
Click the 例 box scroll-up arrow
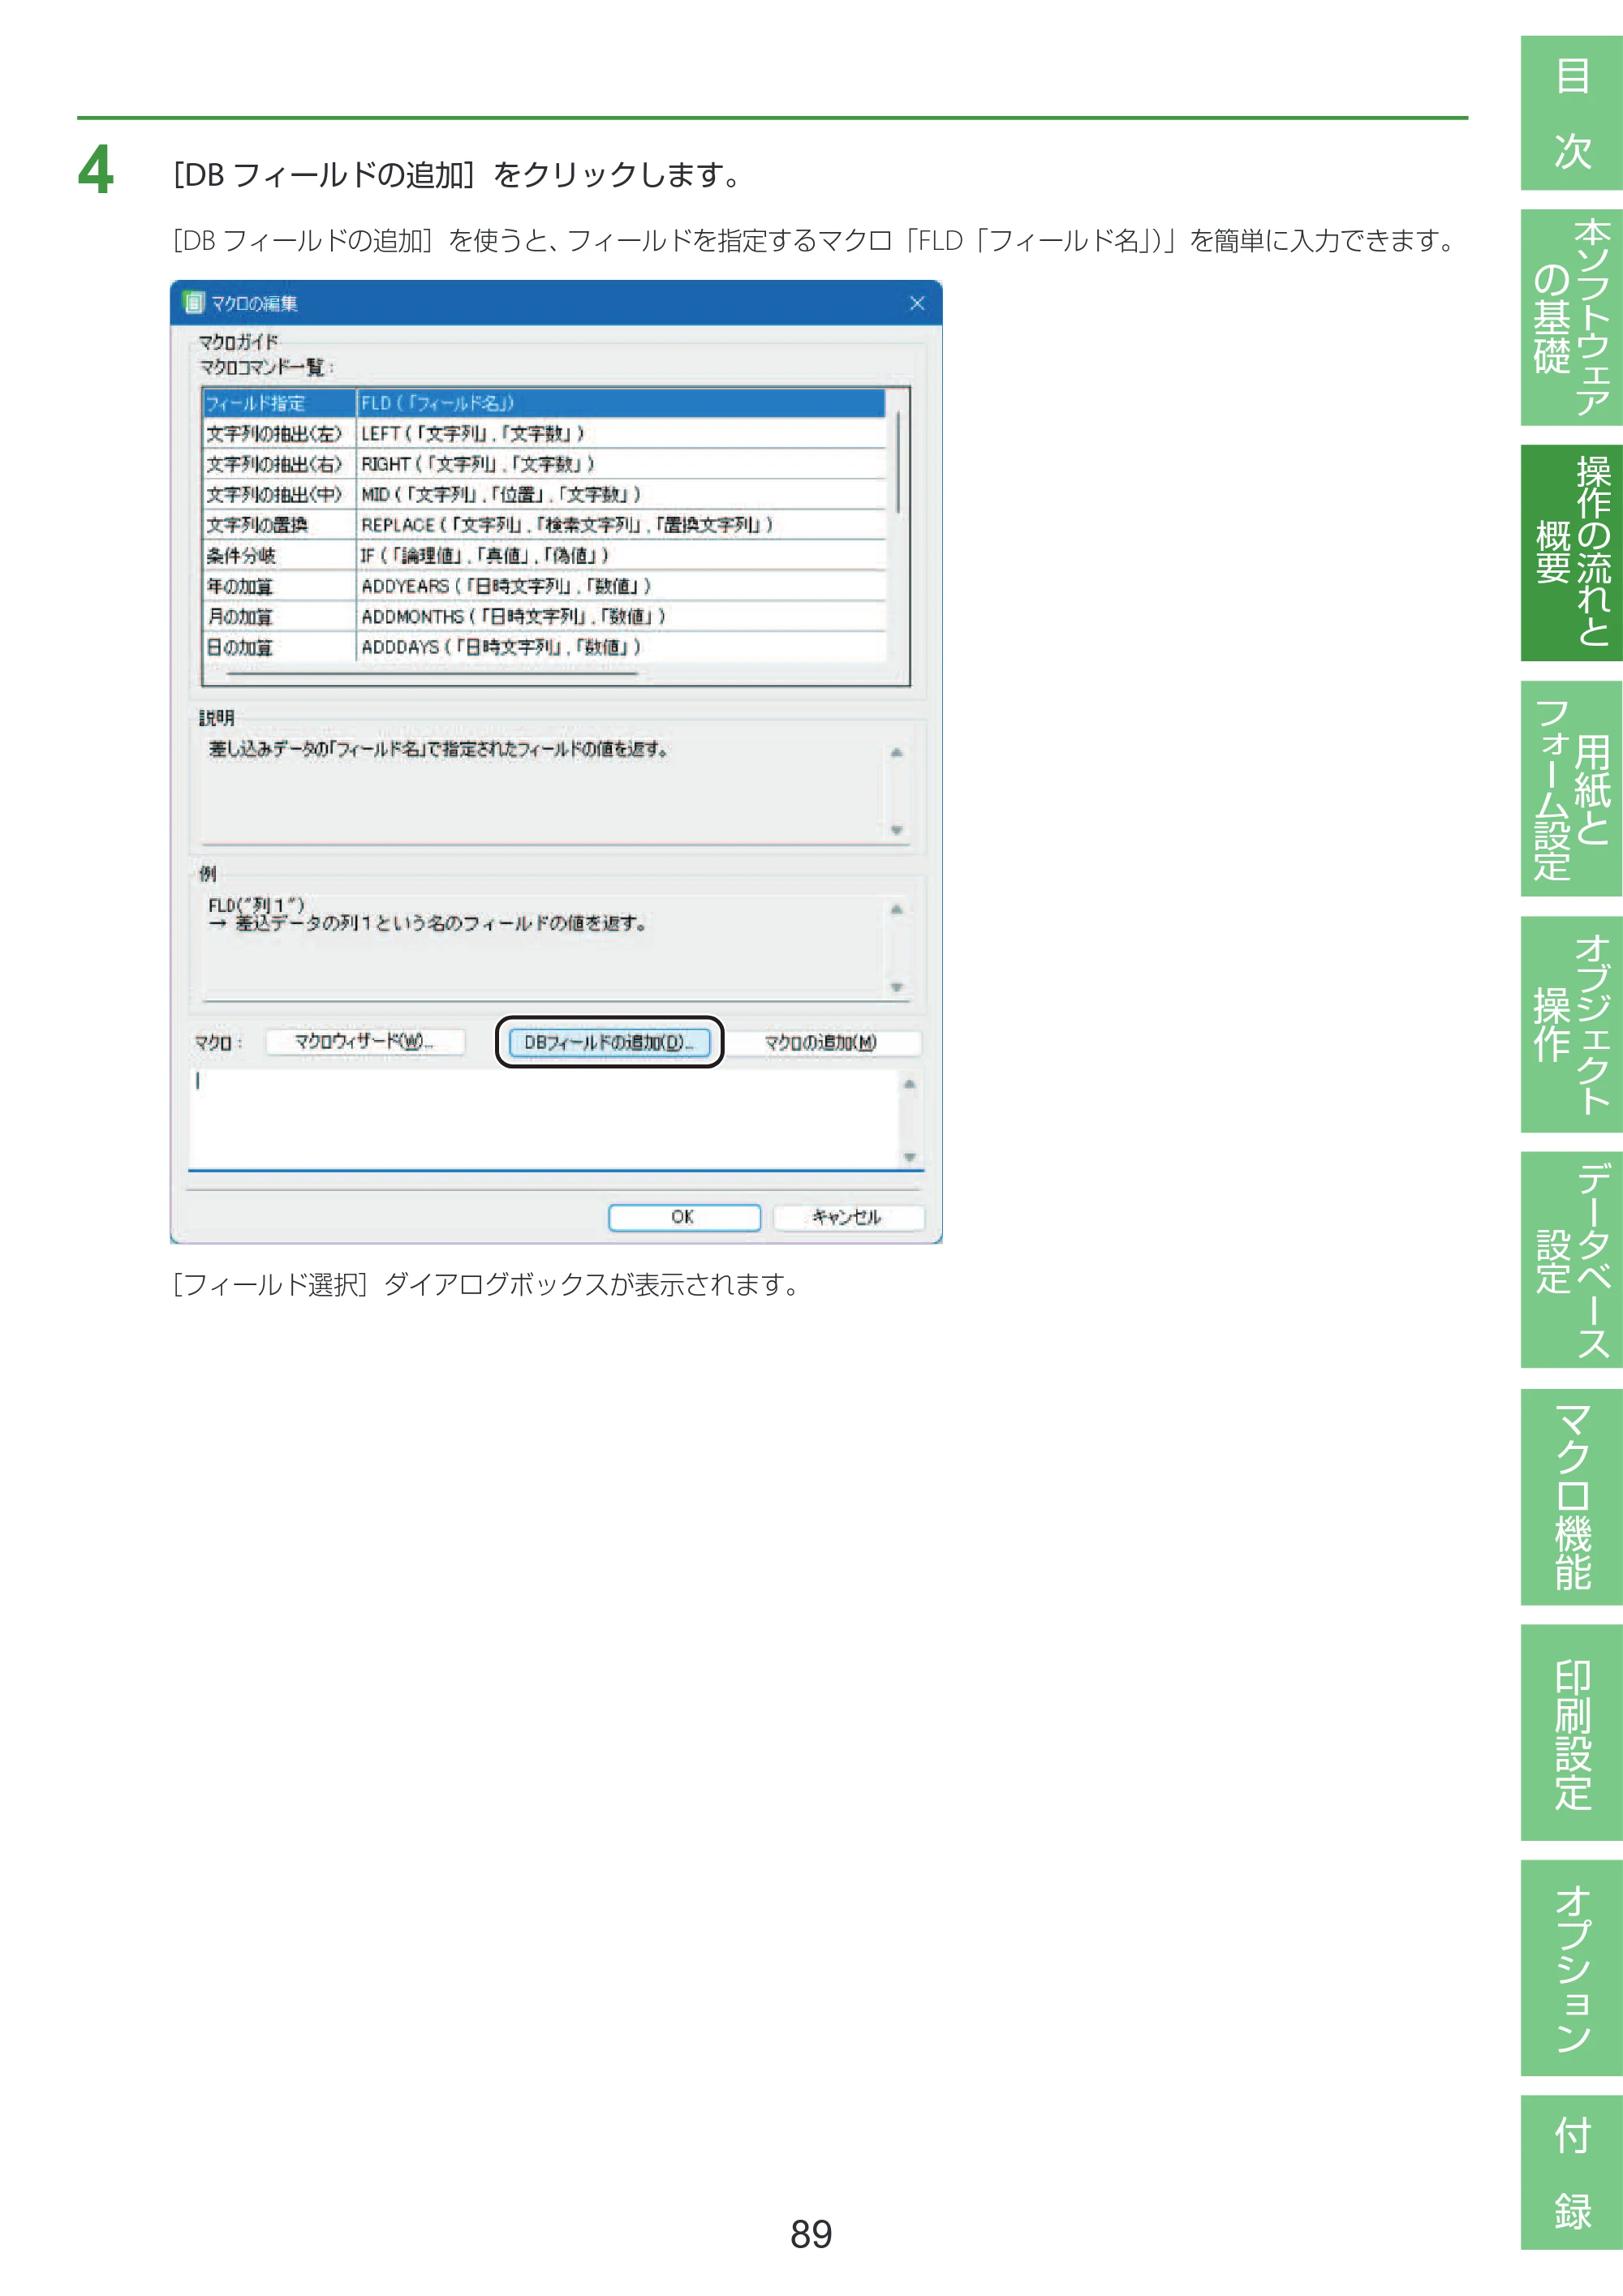(x=896, y=909)
